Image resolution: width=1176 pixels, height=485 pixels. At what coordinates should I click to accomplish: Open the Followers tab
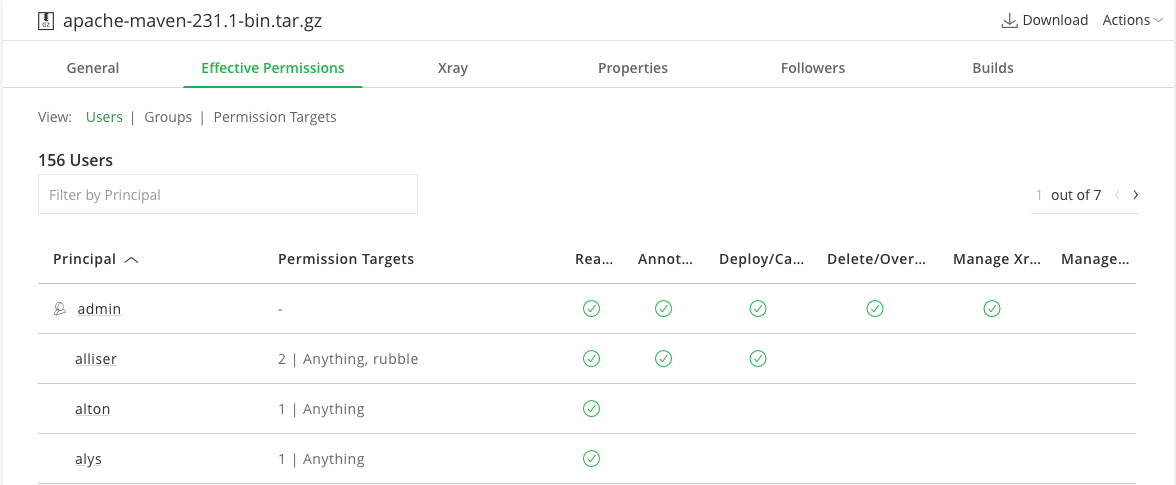[x=813, y=68]
